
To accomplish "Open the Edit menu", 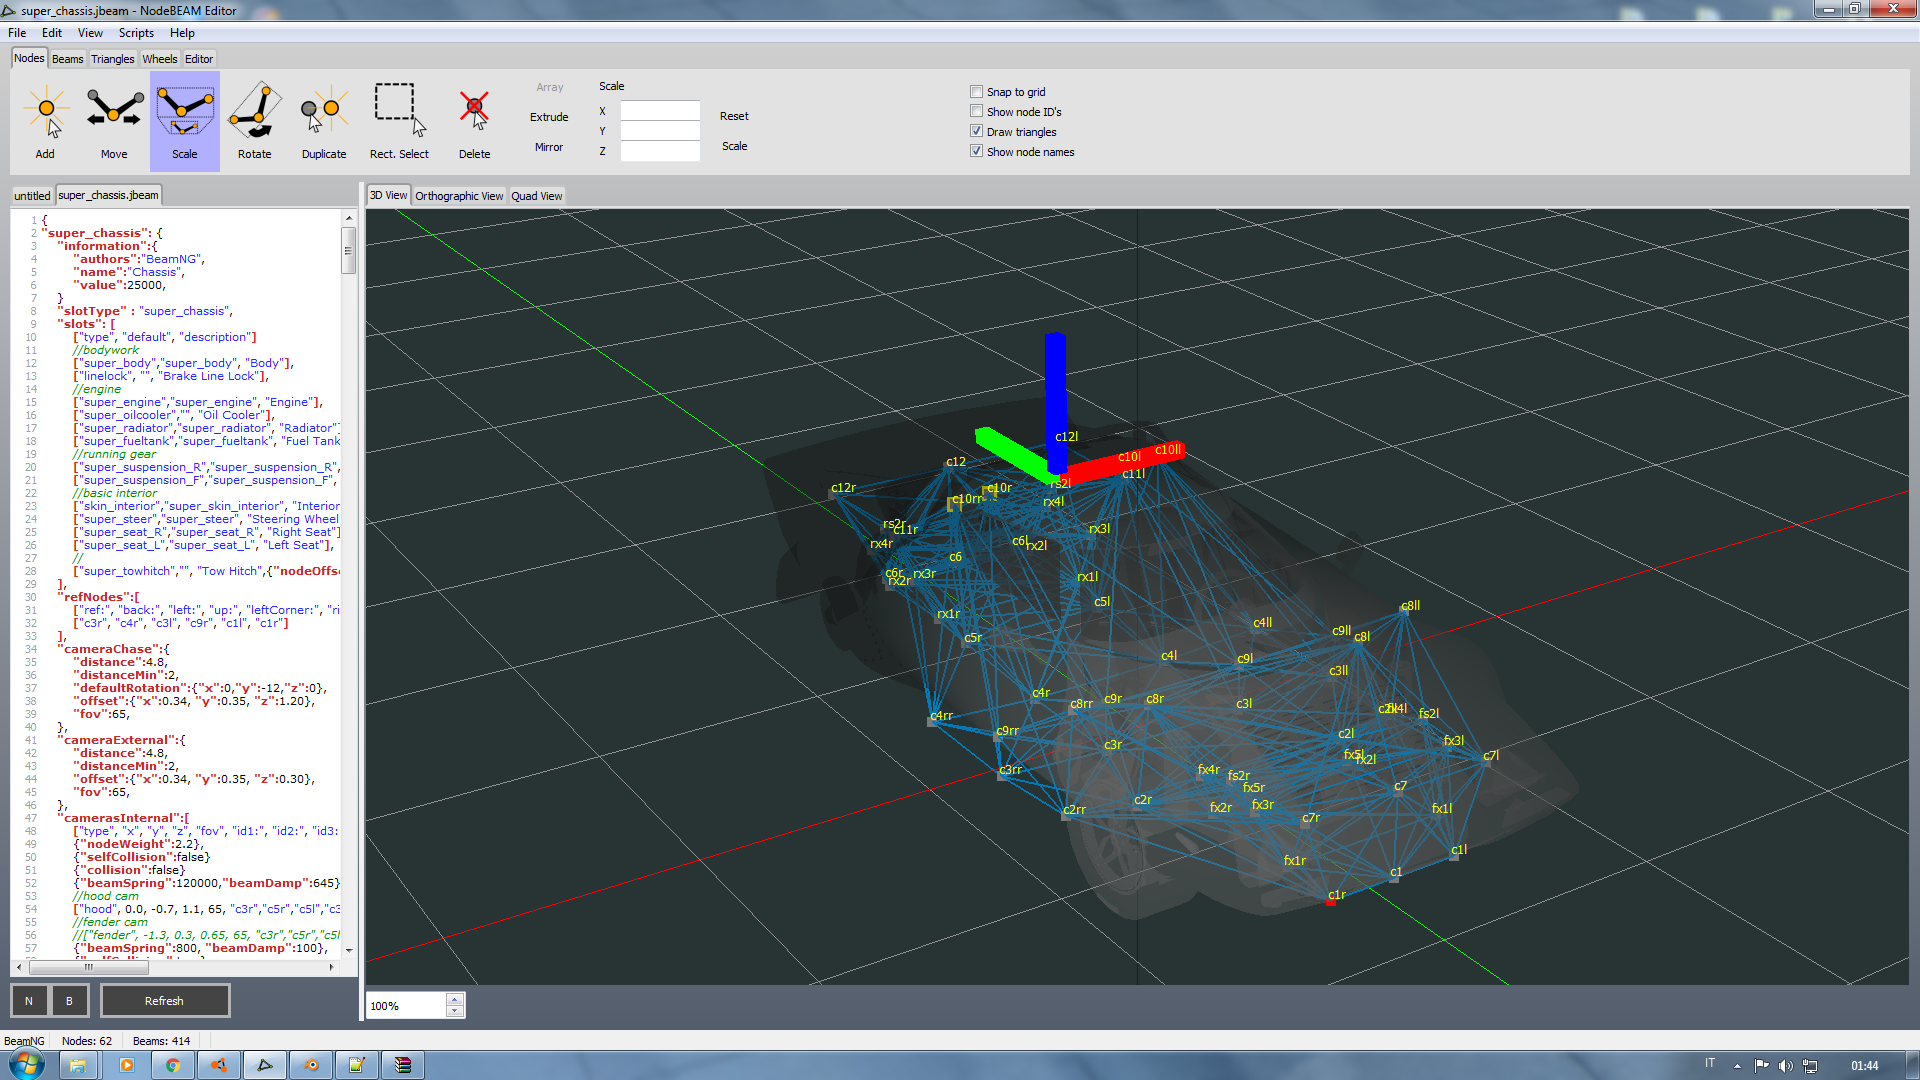I will 52,33.
